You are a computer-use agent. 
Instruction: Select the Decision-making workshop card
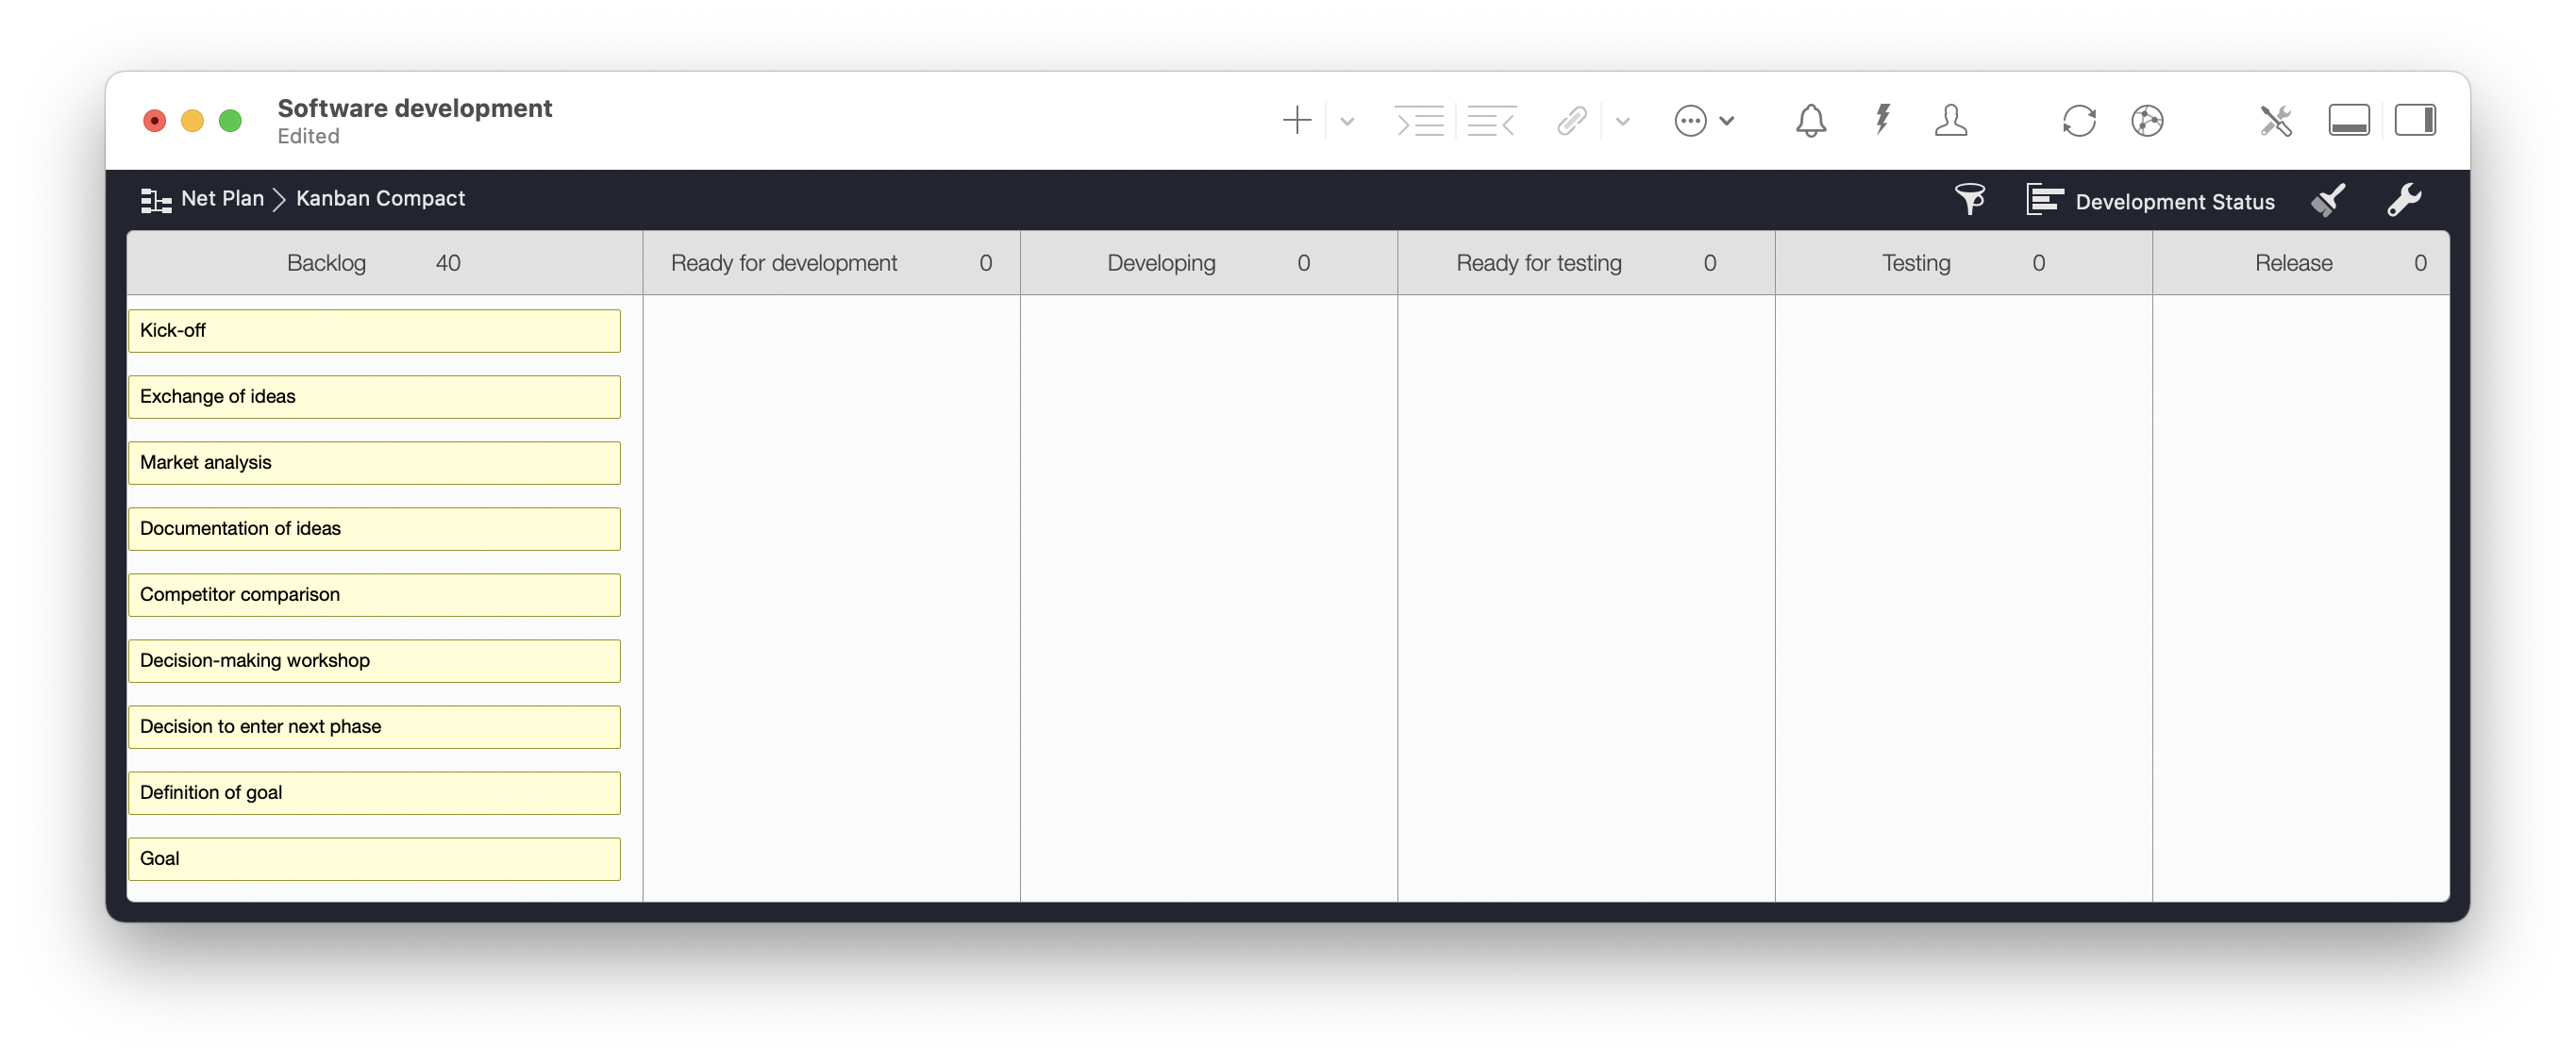click(x=374, y=661)
